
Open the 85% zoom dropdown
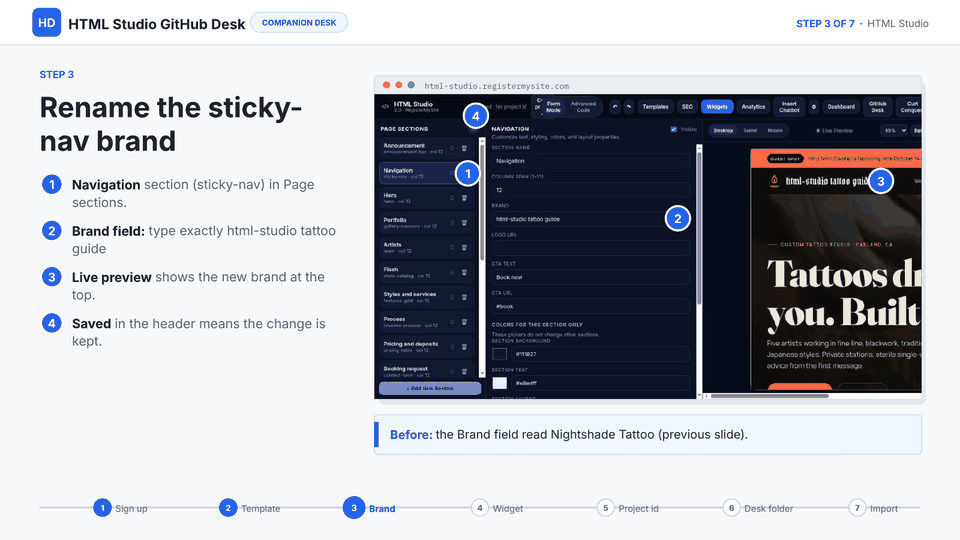(894, 130)
